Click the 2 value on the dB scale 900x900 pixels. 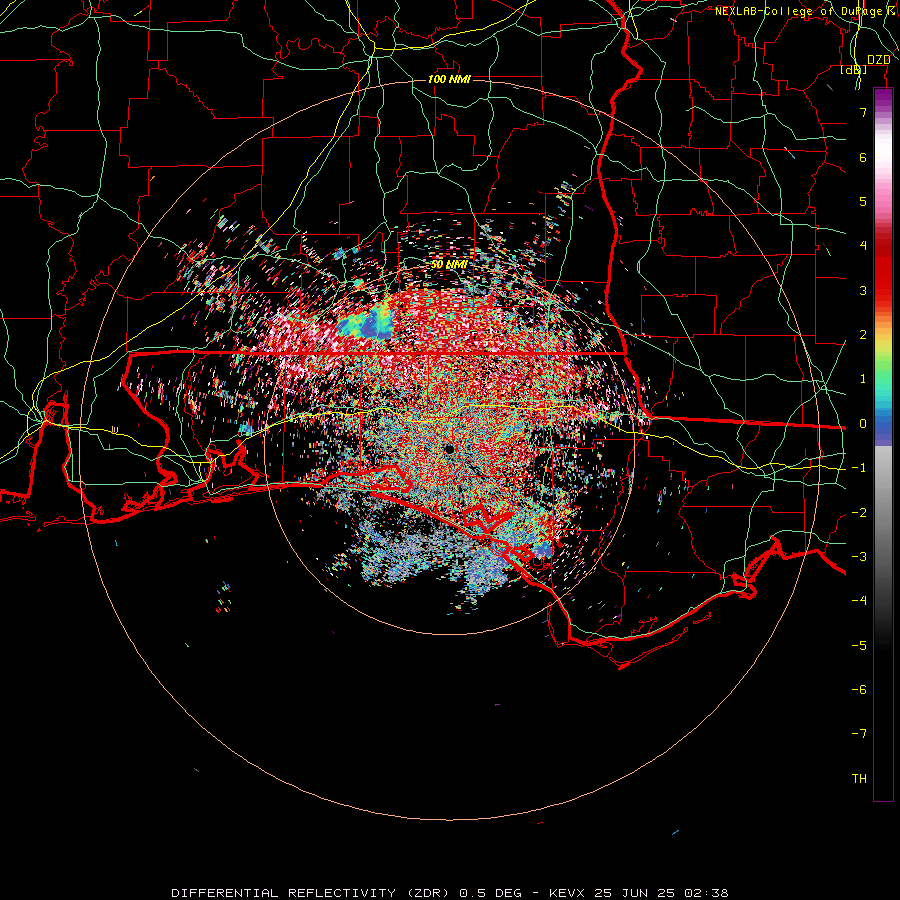(x=863, y=335)
